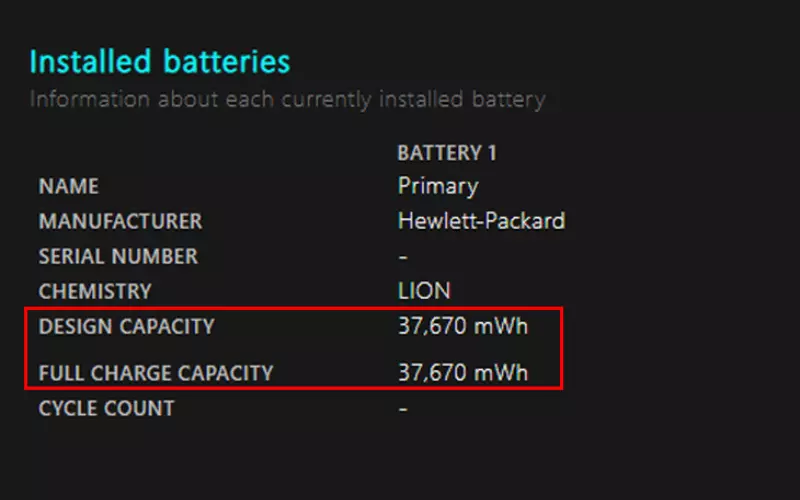Click the DESIGN CAPACITY label
Image resolution: width=800 pixels, height=500 pixels.
[x=127, y=327]
